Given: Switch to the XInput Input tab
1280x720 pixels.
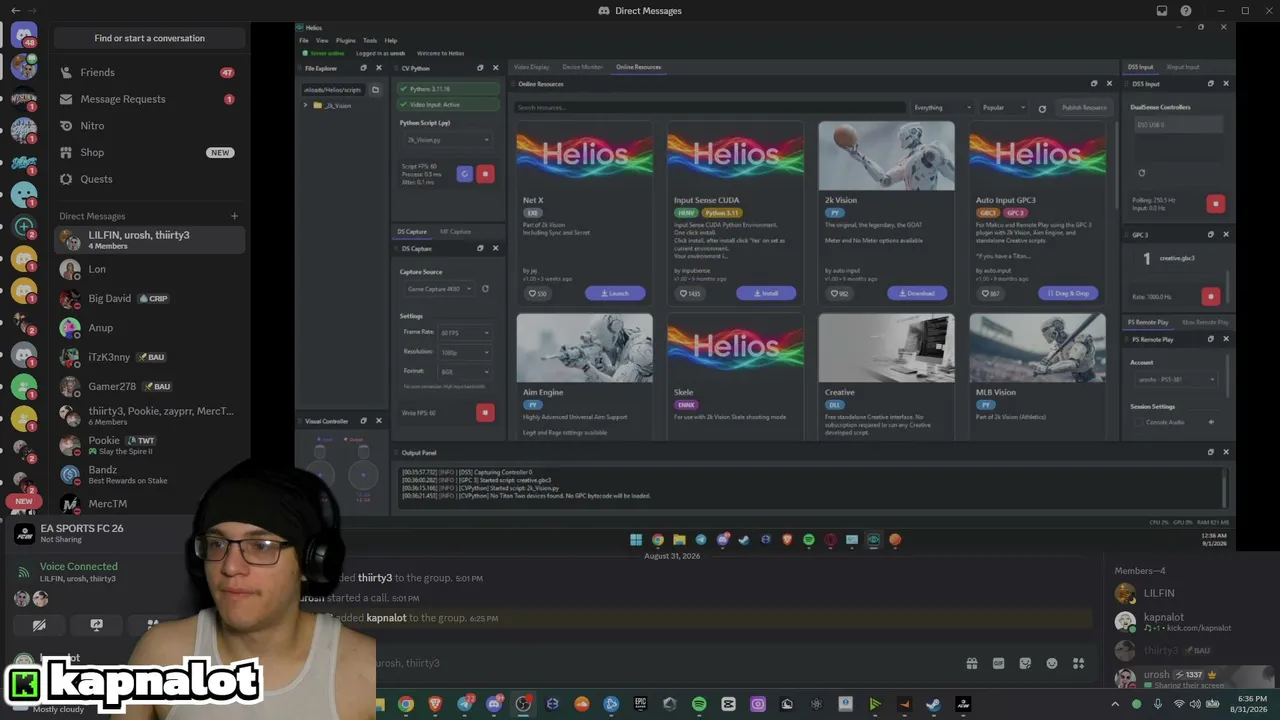Looking at the screenshot, I should coord(1183,67).
